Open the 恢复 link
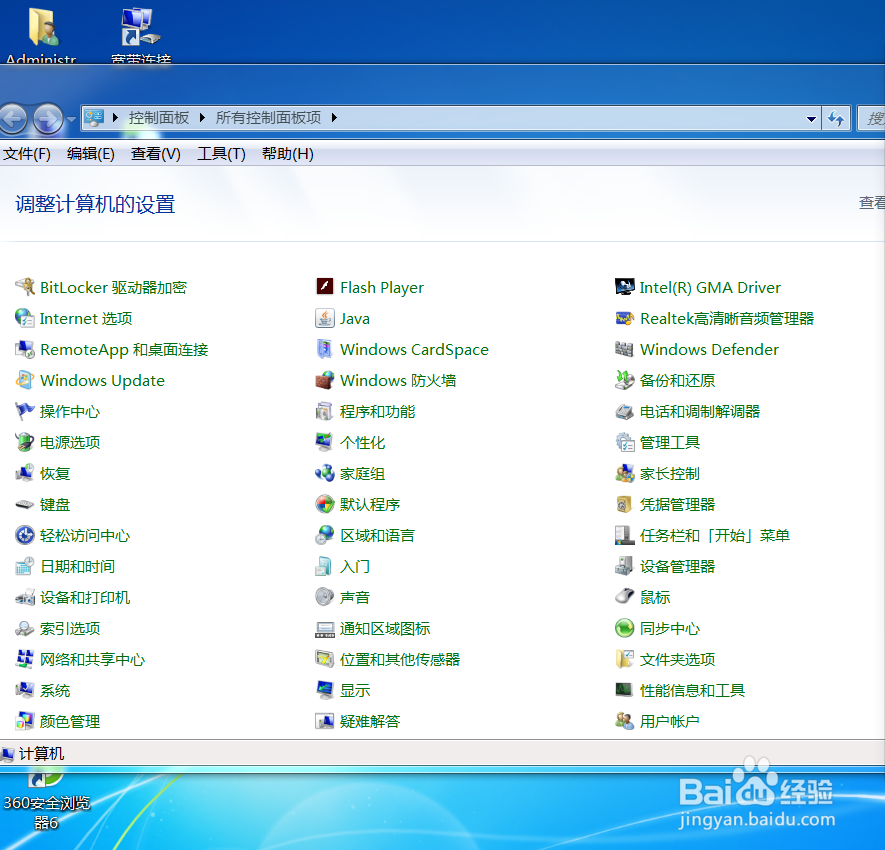This screenshot has width=885, height=850. pos(55,474)
